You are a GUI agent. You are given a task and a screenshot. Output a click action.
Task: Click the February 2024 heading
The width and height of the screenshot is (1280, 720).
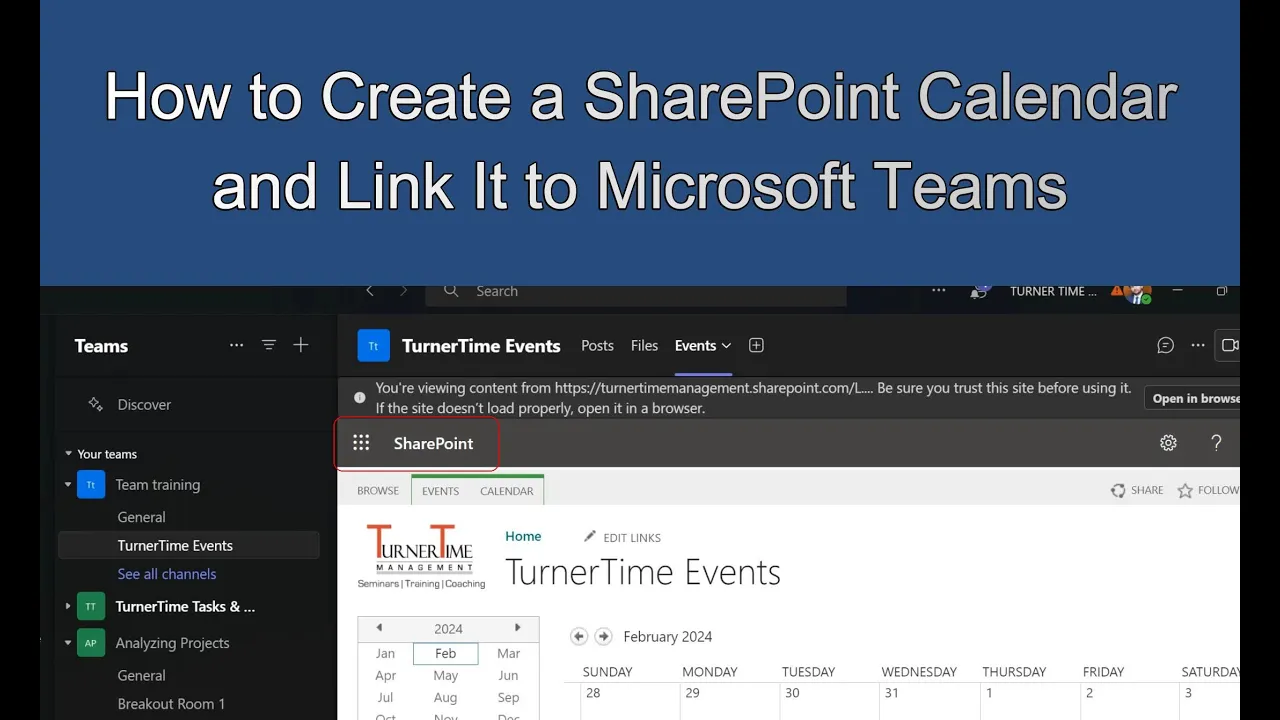[668, 636]
